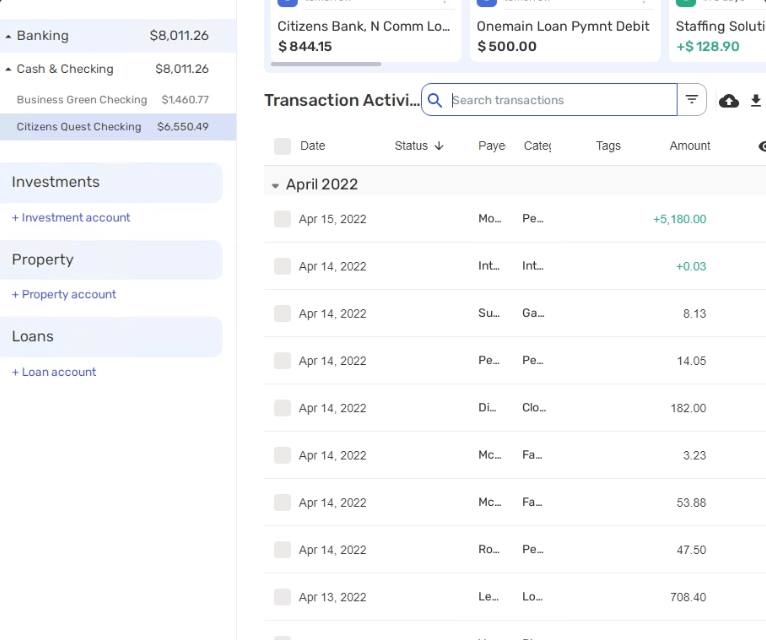This screenshot has height=640, width=766.
Task: Select the checkbox for the 53.88 transaction
Action: pyautogui.click(x=282, y=502)
